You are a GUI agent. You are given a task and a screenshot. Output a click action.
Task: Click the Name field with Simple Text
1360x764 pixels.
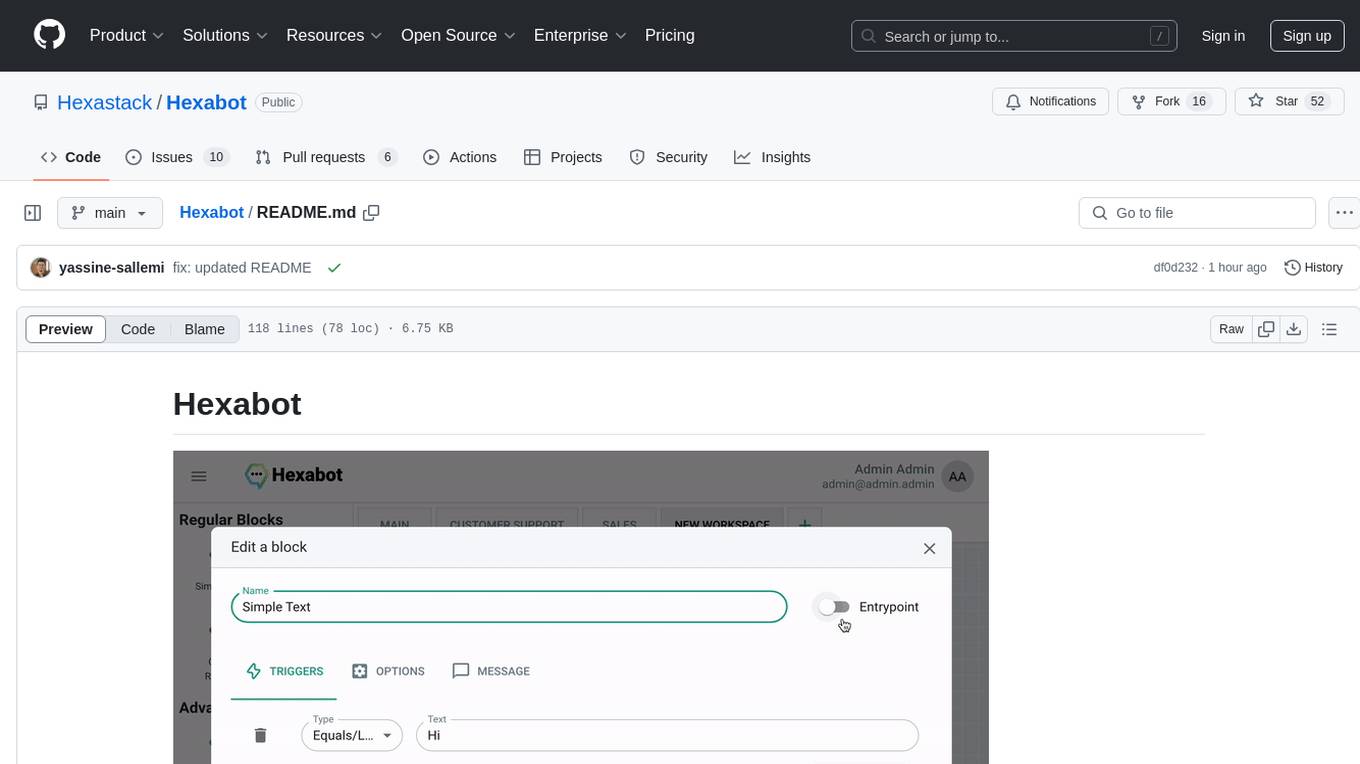[x=509, y=606]
